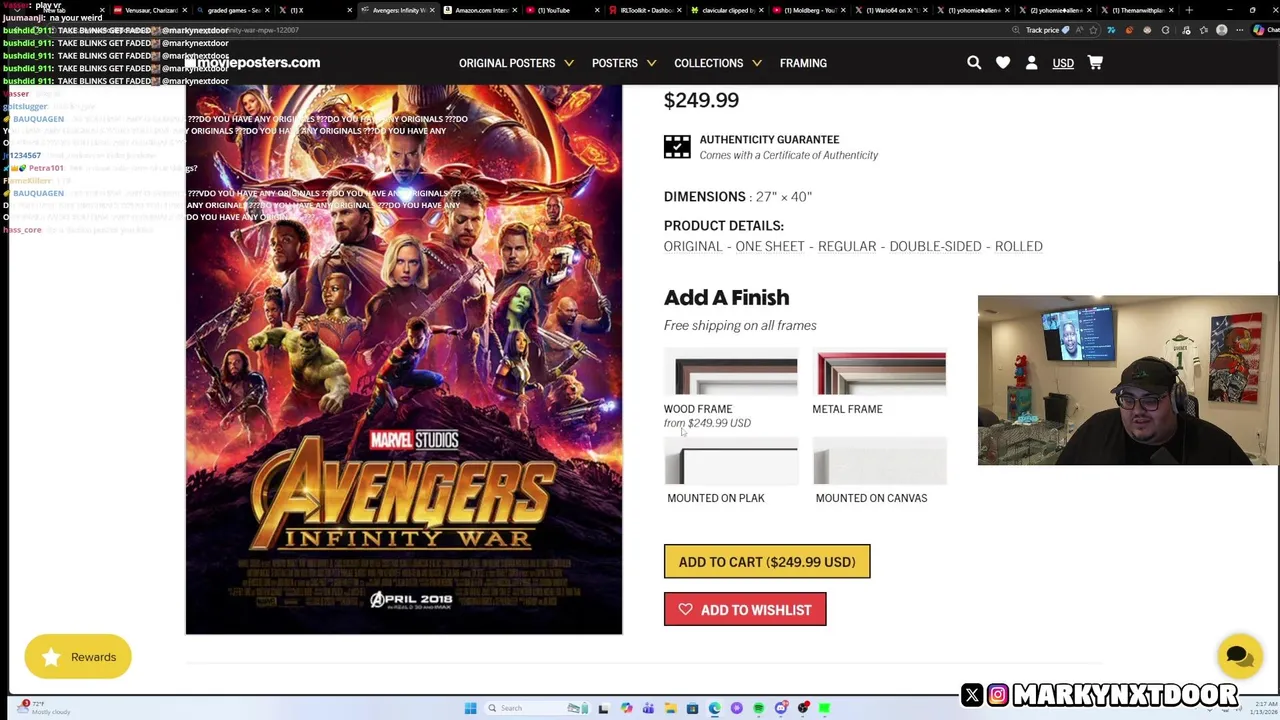Click the Track price button in address bar
1280x720 pixels.
point(1047,30)
